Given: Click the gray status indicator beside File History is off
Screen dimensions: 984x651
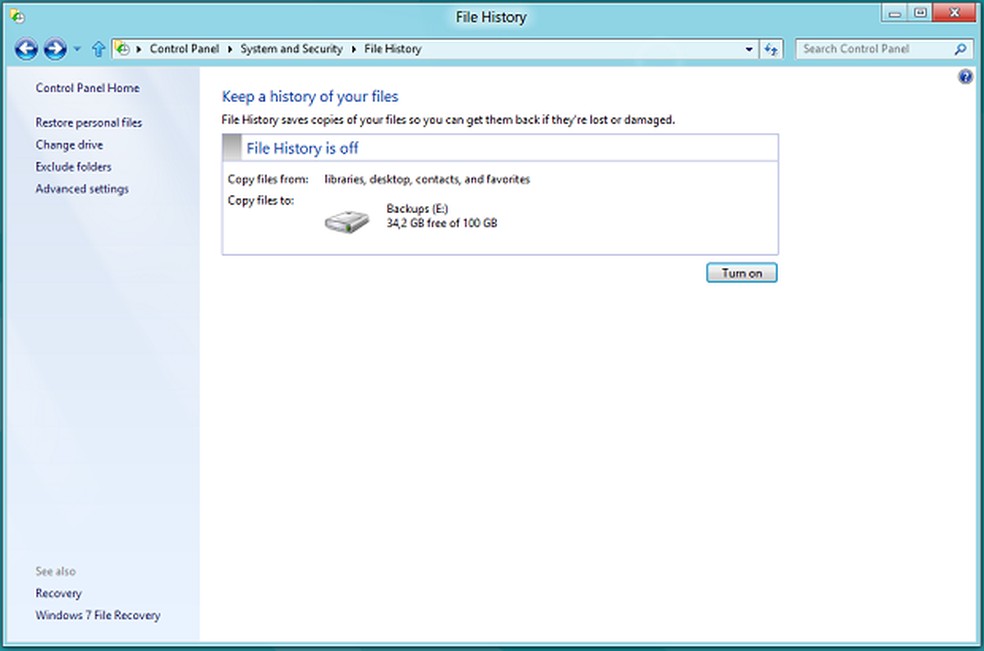Looking at the screenshot, I should tap(232, 148).
